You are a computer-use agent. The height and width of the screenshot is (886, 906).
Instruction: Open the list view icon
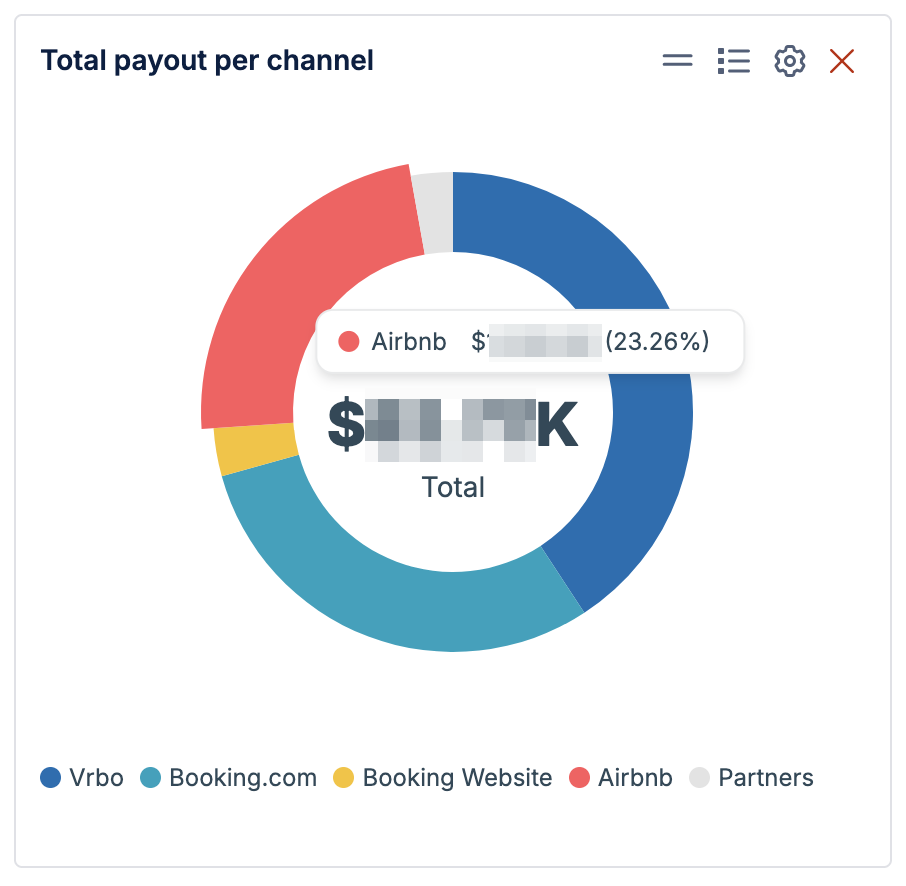coord(734,61)
